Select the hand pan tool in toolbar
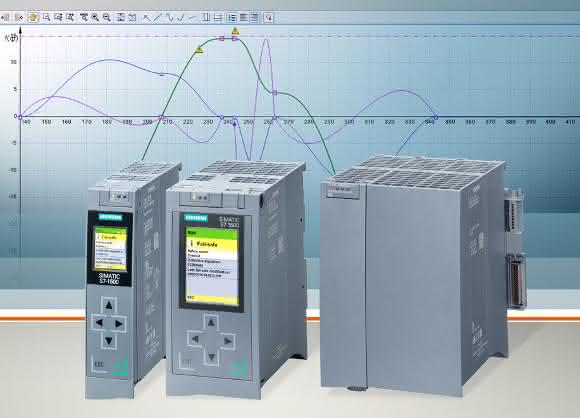This screenshot has height=418, width=580. coord(33,17)
